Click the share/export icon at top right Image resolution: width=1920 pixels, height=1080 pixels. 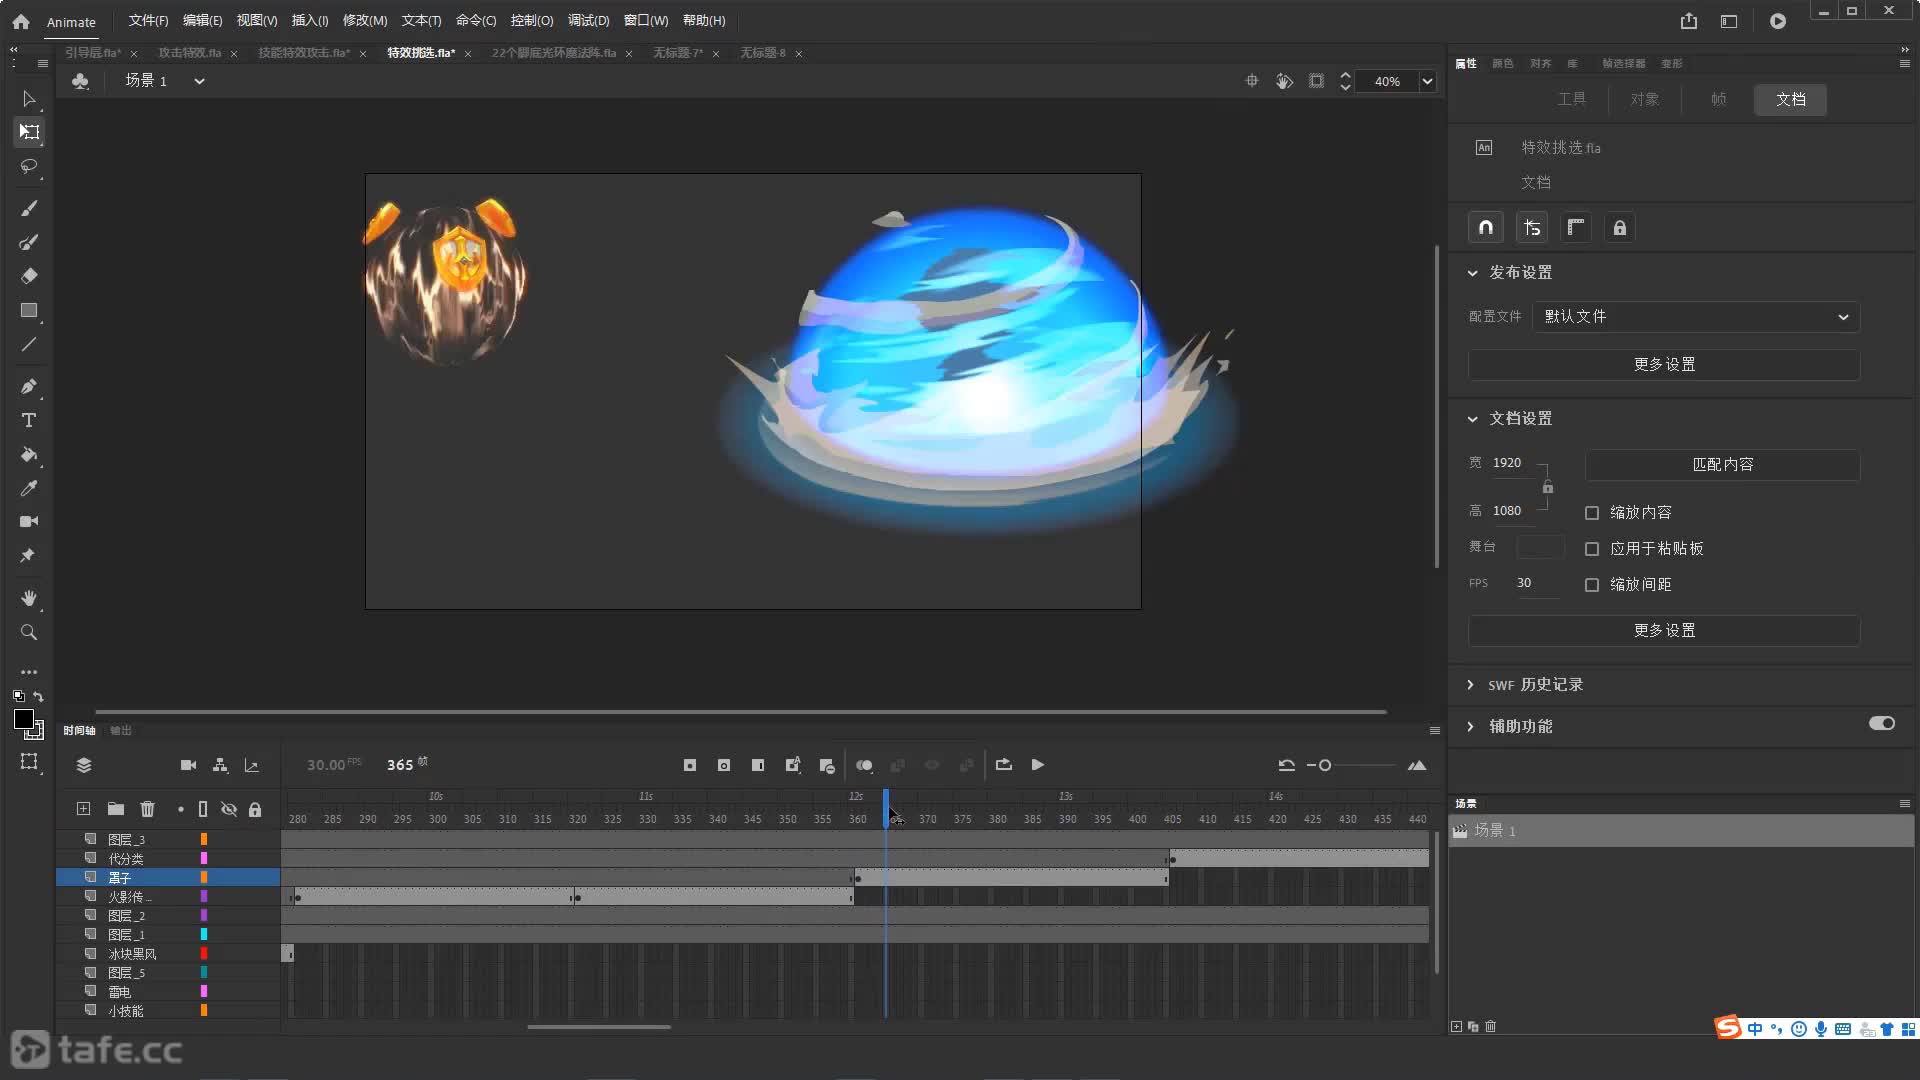1689,21
